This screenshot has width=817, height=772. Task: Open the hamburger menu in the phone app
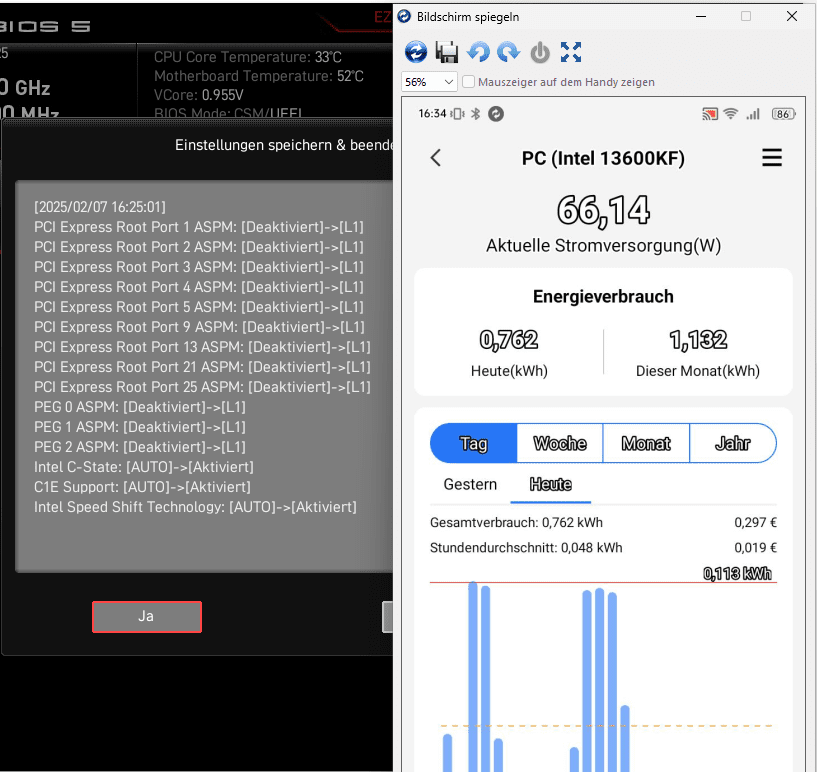[772, 157]
